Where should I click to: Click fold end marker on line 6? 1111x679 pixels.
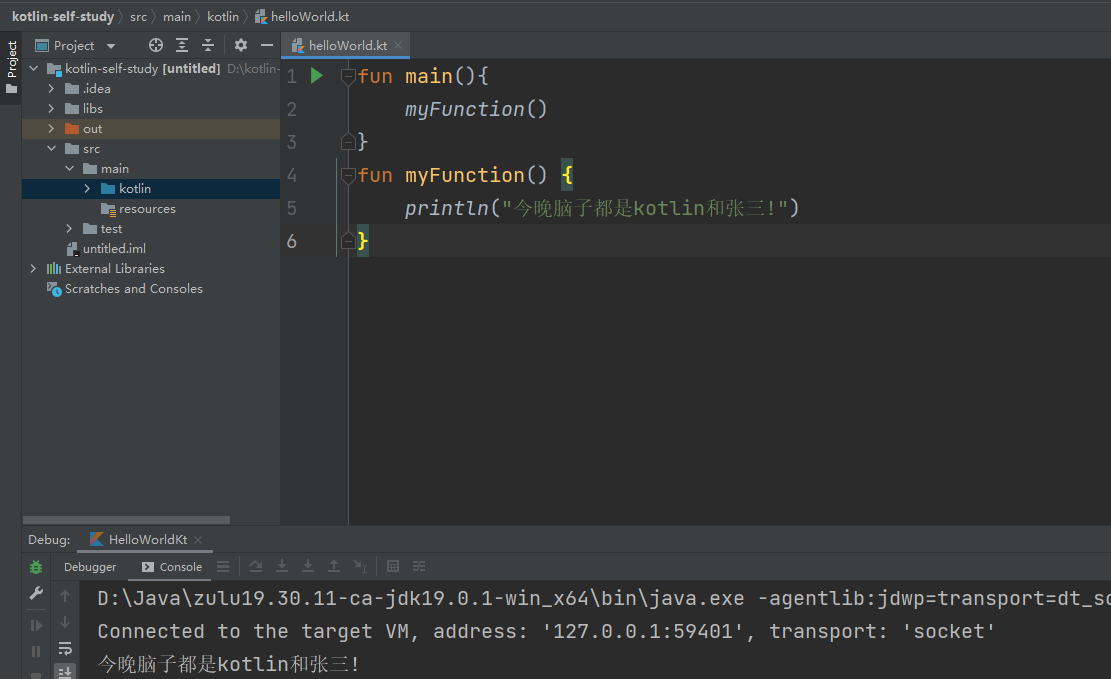(348, 241)
